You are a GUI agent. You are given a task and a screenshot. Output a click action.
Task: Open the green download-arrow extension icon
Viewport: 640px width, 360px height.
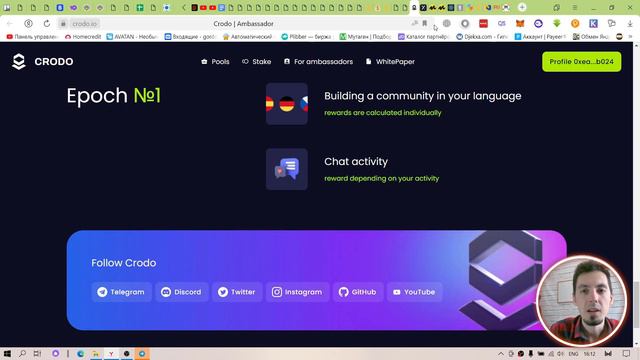pos(556,24)
